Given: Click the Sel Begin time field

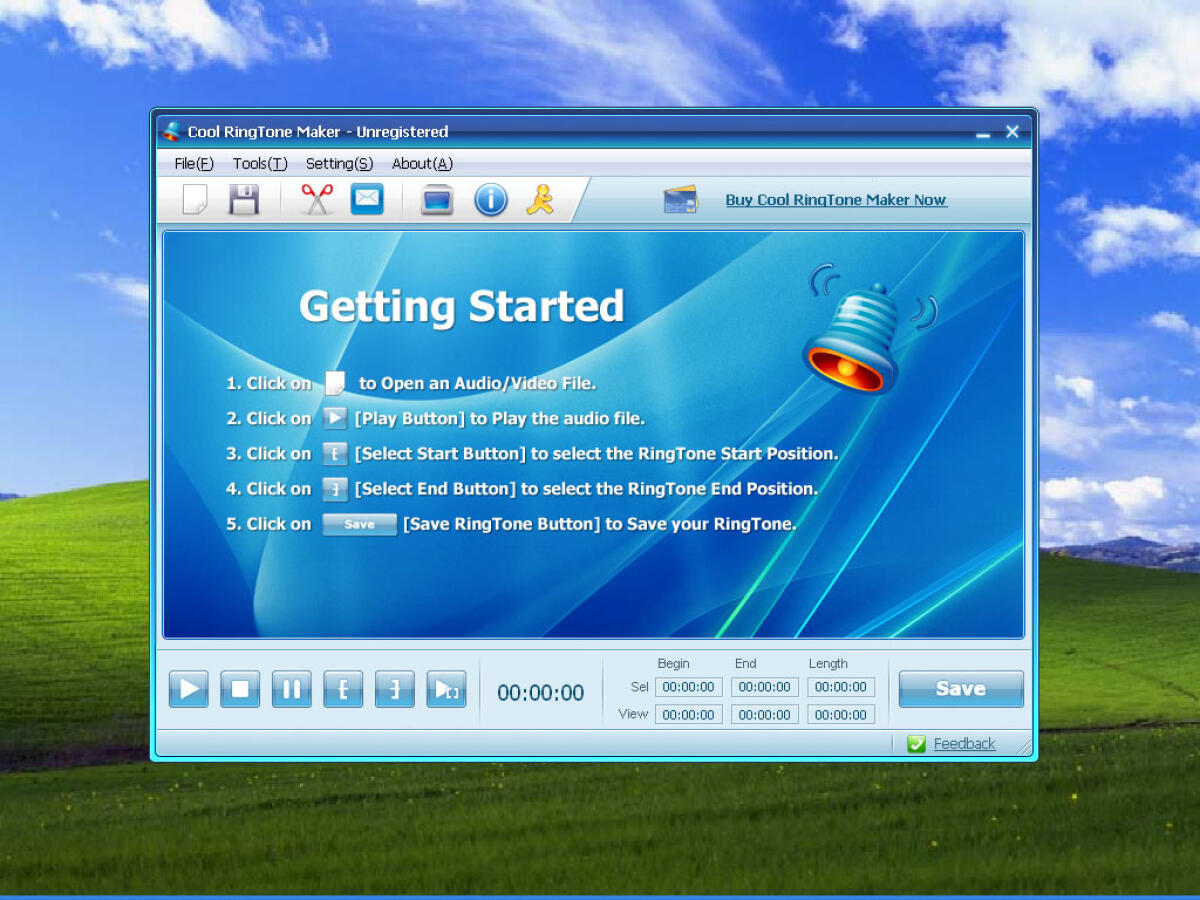Looking at the screenshot, I should coord(689,687).
